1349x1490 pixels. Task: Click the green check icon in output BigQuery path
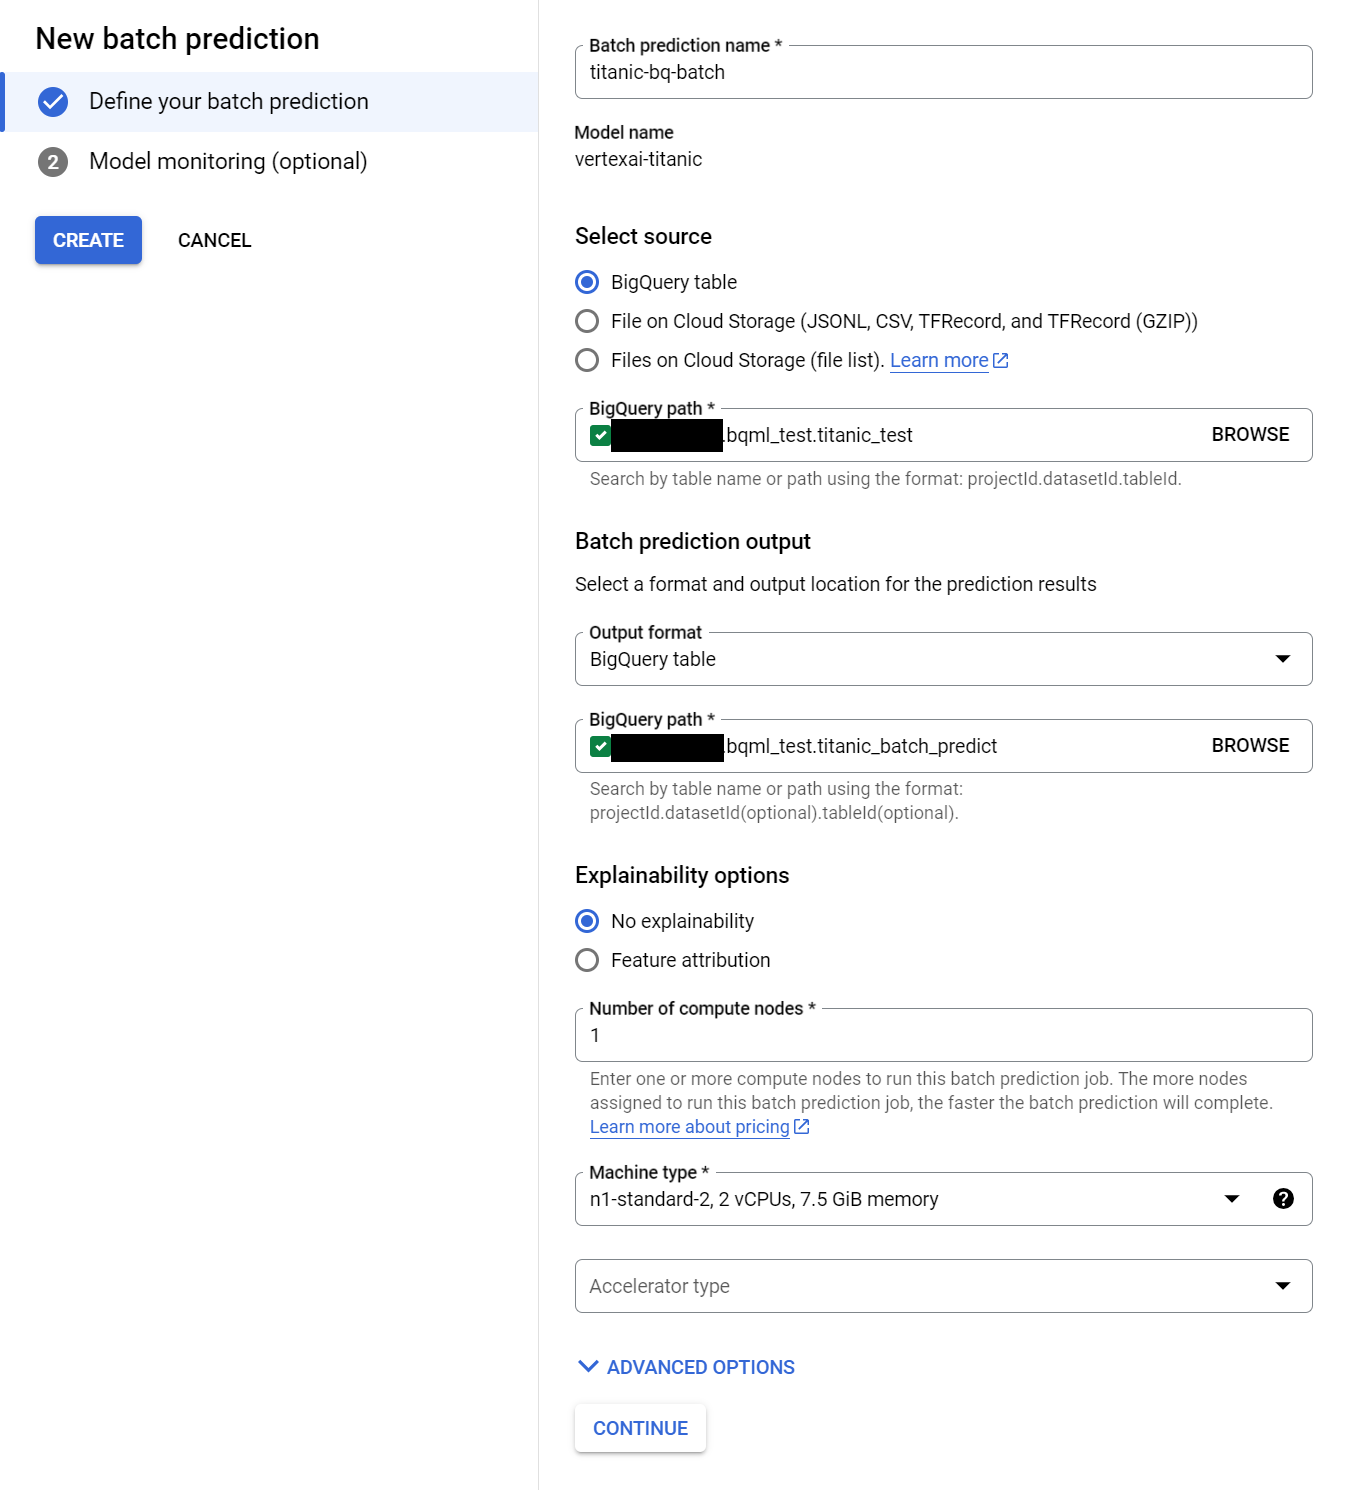600,746
